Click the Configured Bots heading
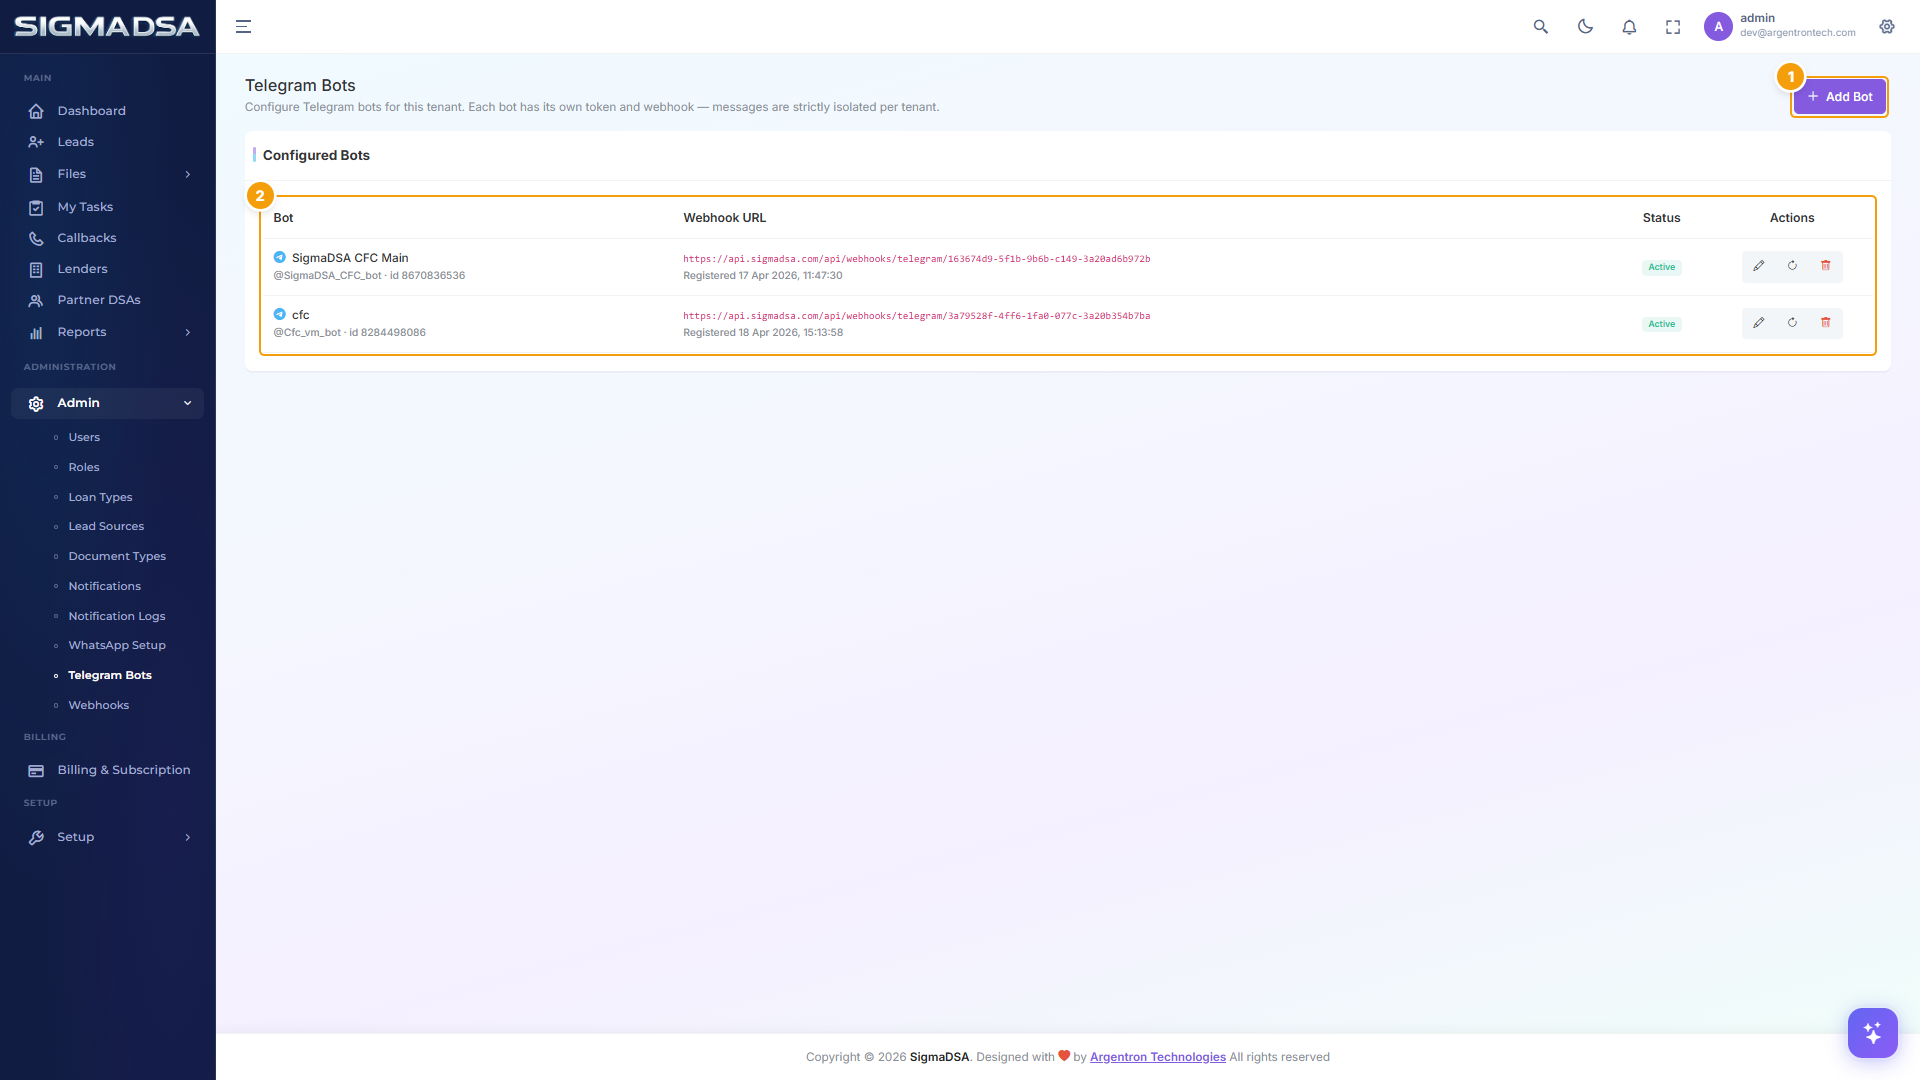 pyautogui.click(x=316, y=155)
